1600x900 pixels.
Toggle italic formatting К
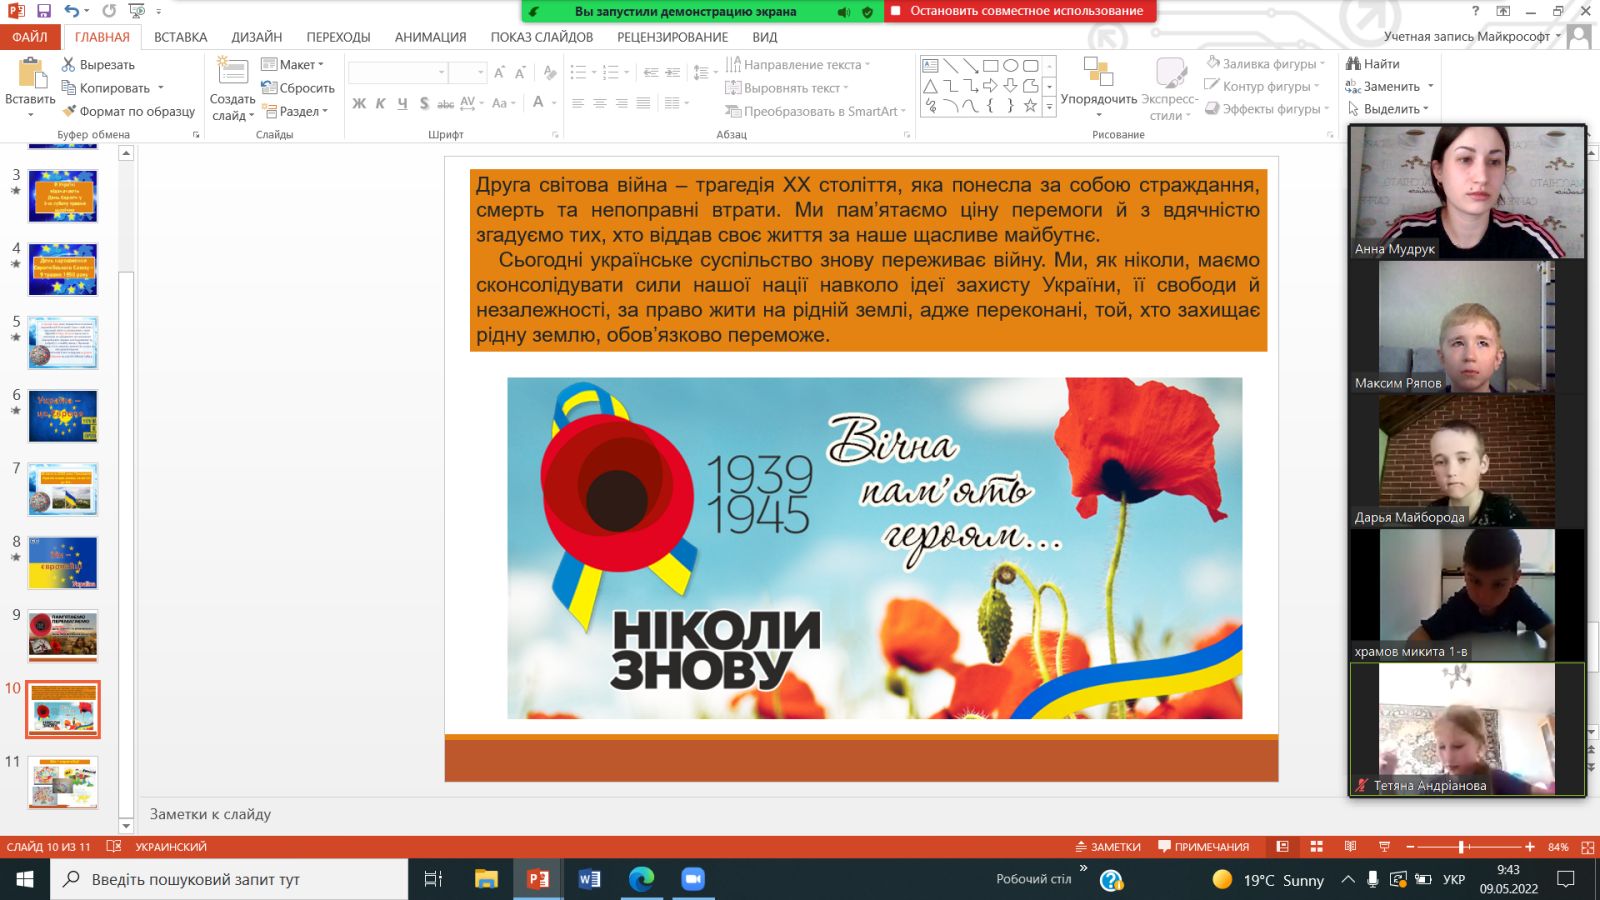[x=380, y=103]
